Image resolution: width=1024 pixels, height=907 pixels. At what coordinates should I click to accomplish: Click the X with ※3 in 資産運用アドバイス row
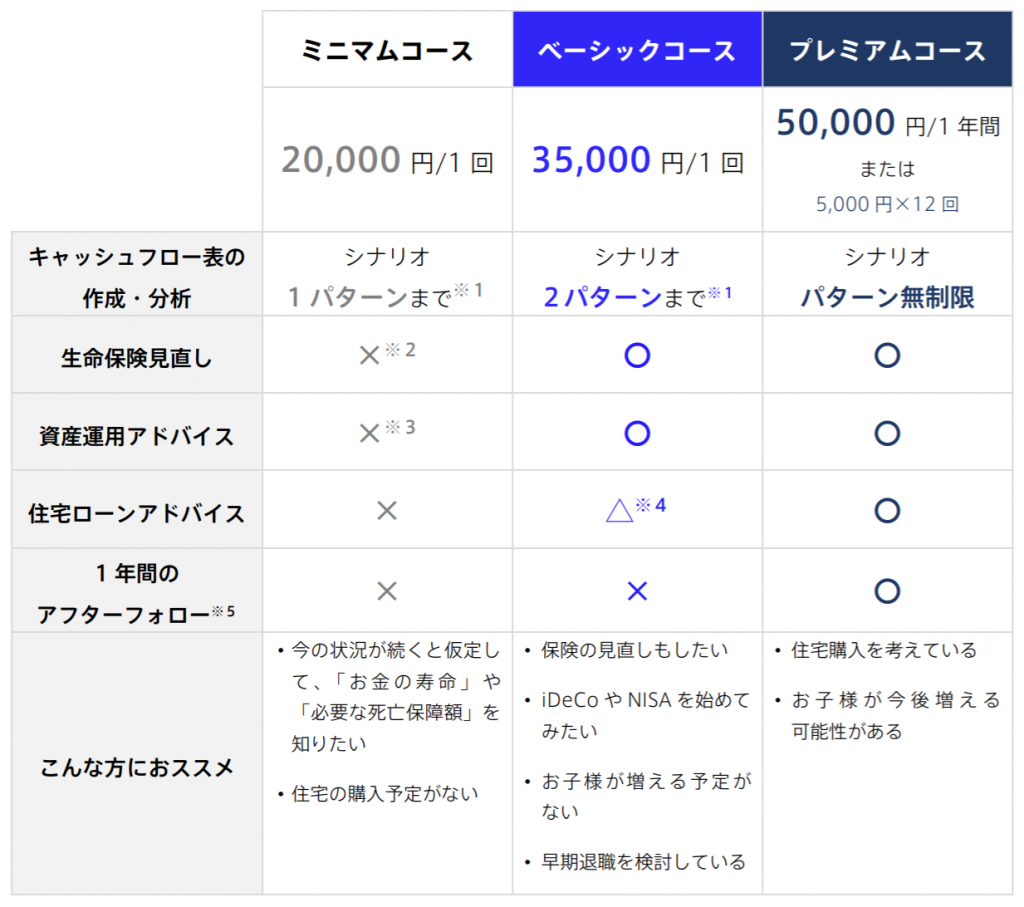pos(370,433)
